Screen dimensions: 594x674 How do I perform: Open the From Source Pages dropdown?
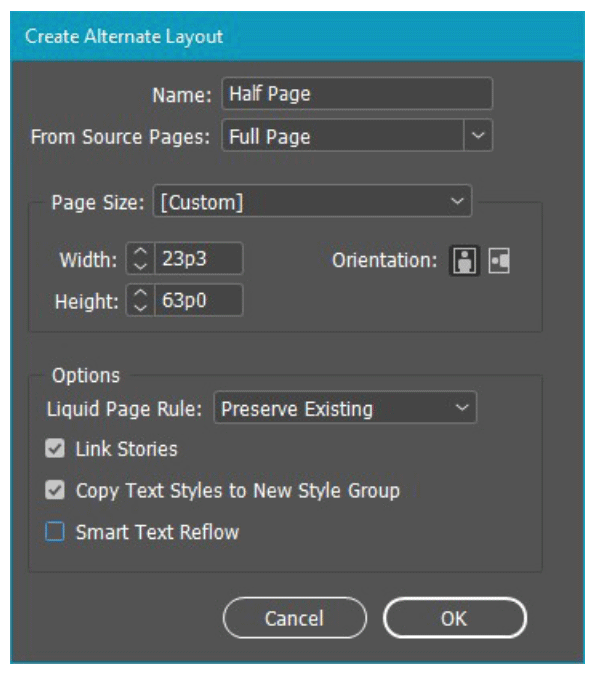pyautogui.click(x=357, y=135)
